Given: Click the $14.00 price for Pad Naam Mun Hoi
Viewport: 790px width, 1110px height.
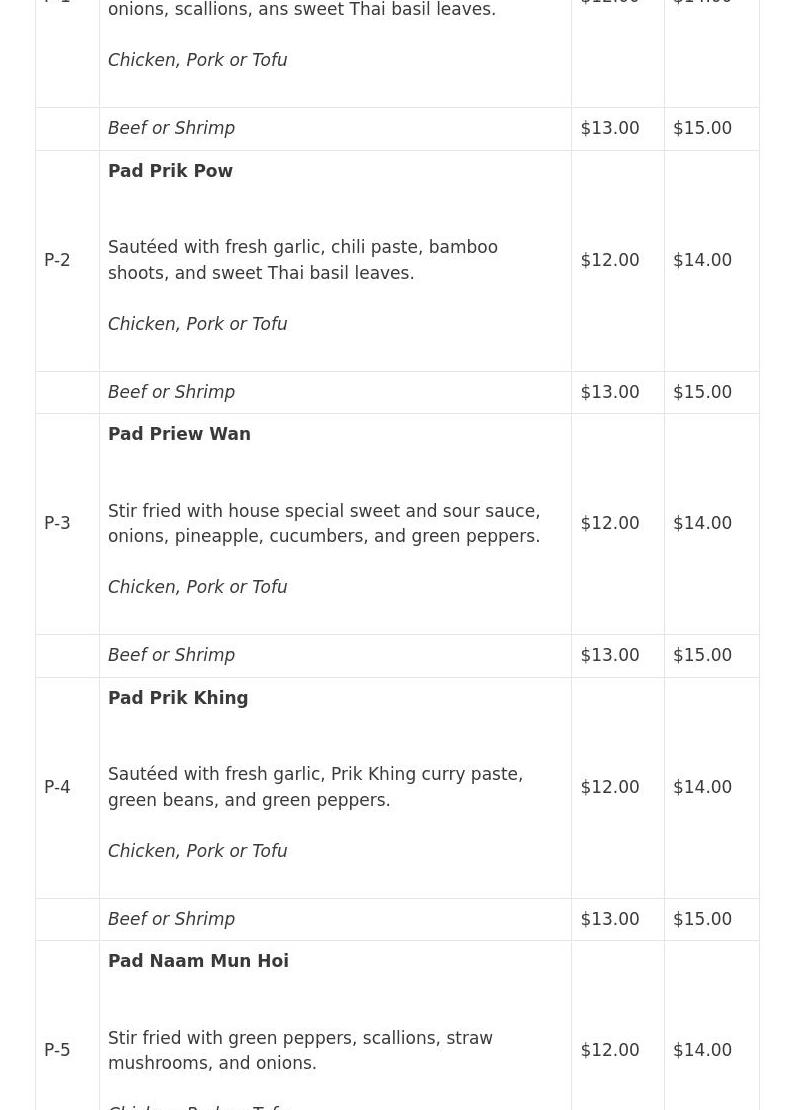Looking at the screenshot, I should (702, 1050).
